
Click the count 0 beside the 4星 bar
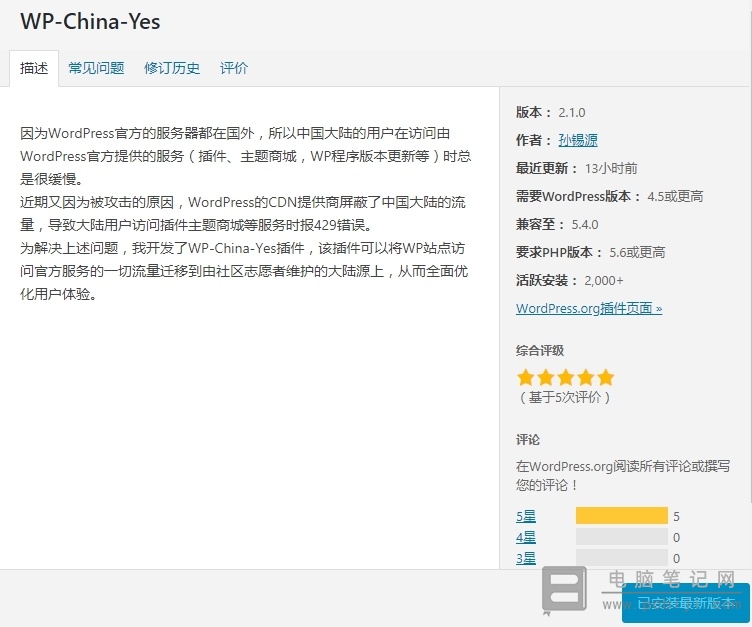click(x=676, y=537)
